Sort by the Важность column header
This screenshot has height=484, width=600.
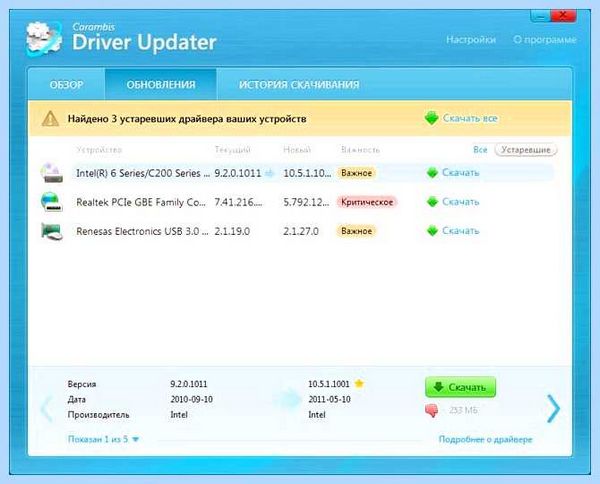[360, 150]
